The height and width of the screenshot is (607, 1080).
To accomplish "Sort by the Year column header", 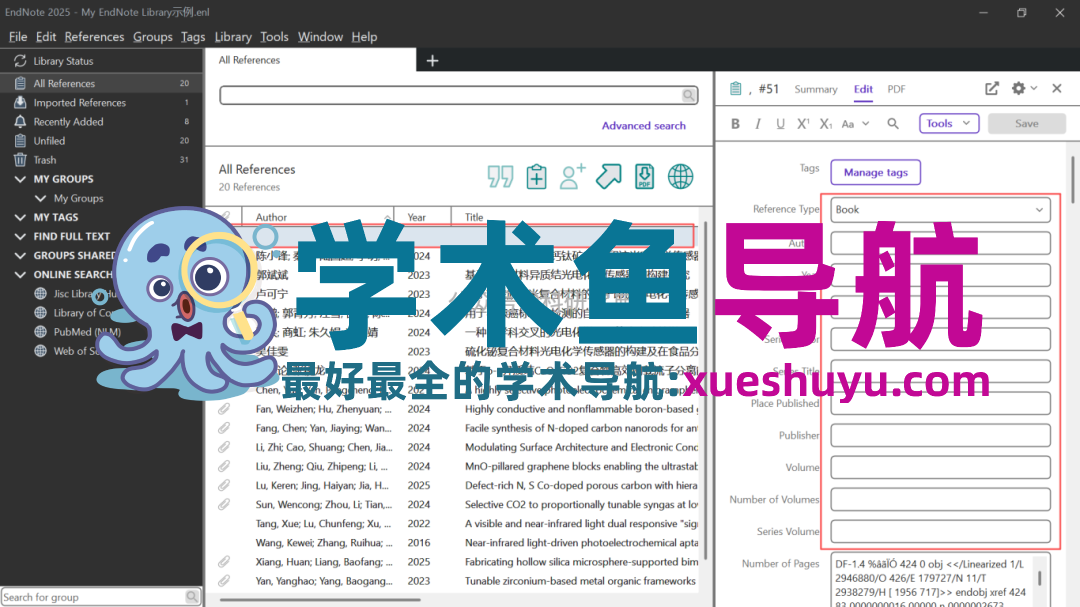I will (x=423, y=217).
